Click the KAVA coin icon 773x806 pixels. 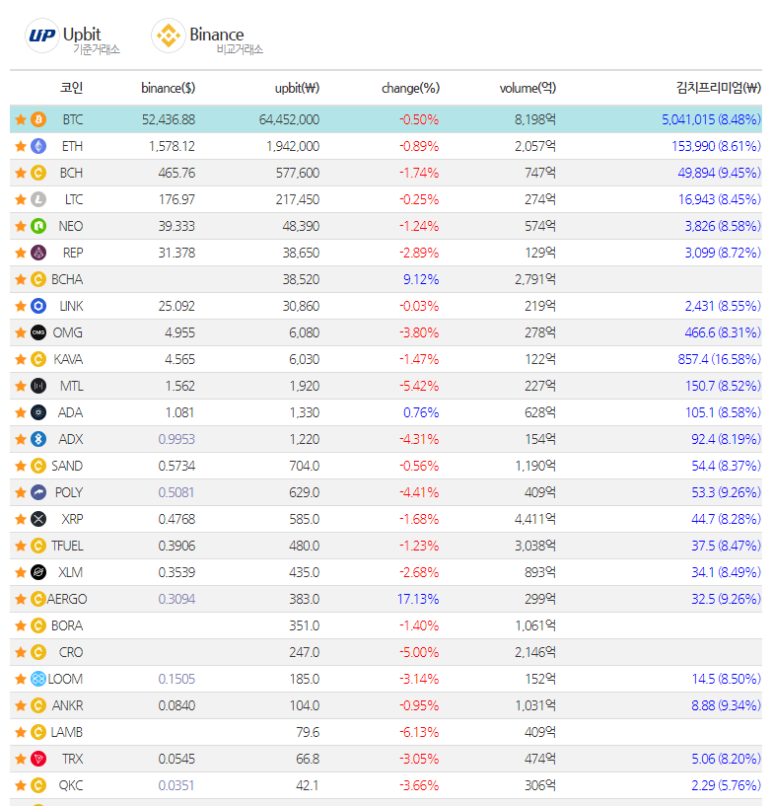click(39, 359)
